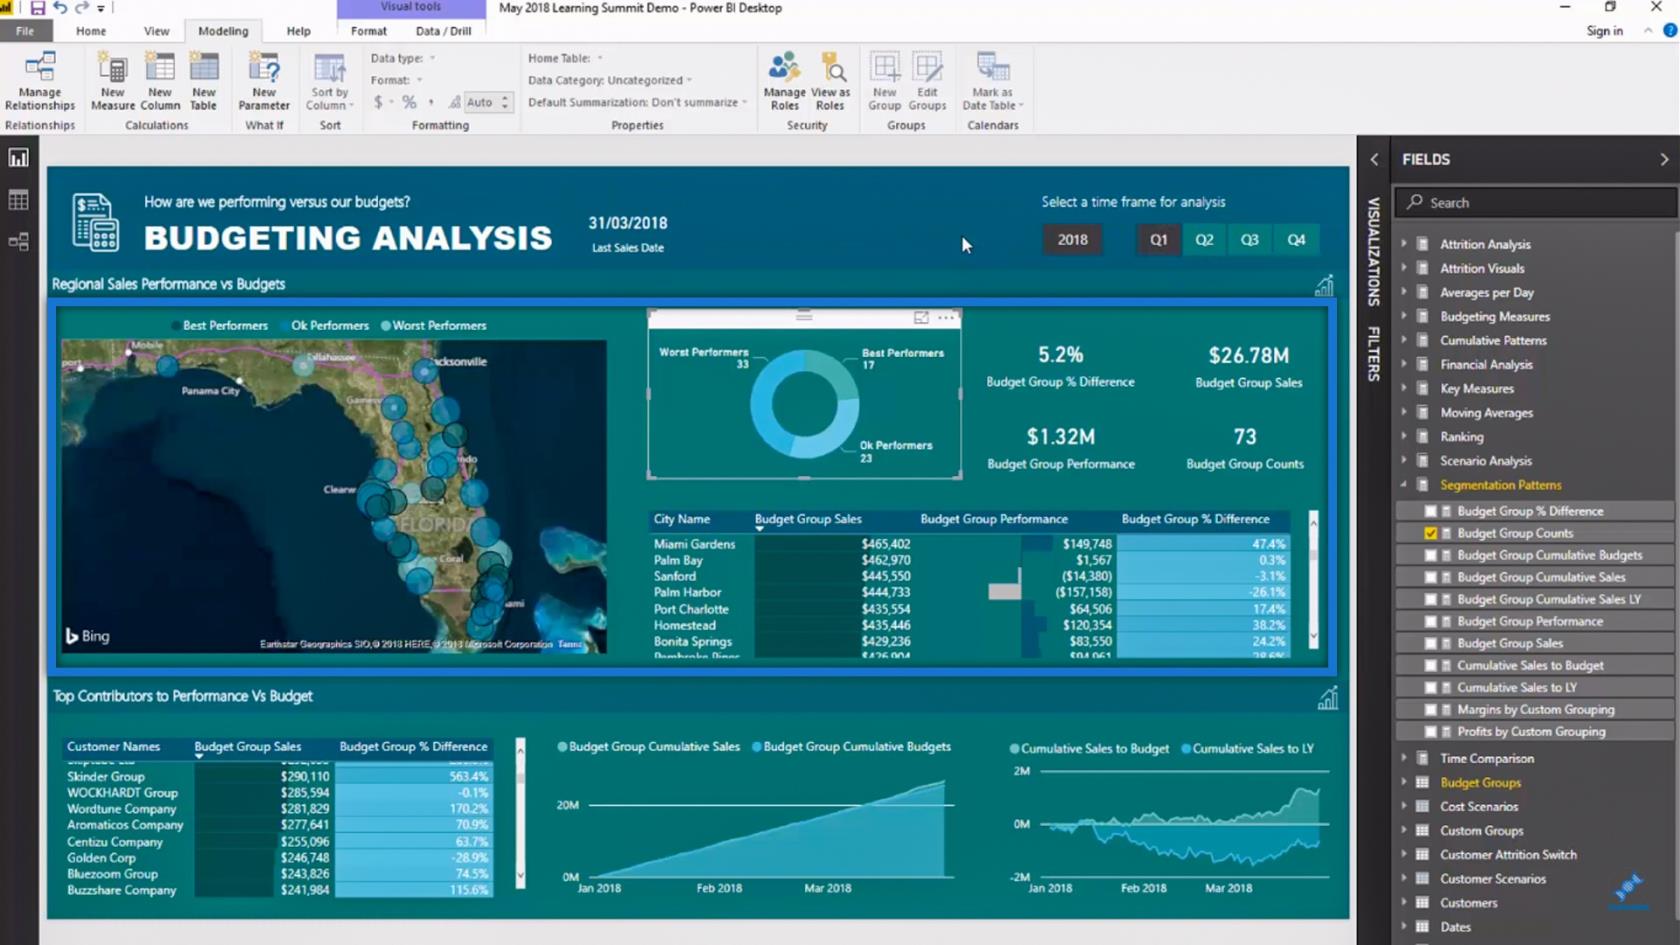Check Budget Group Cumulative Budgets field
The width and height of the screenshot is (1680, 945).
click(x=1431, y=555)
